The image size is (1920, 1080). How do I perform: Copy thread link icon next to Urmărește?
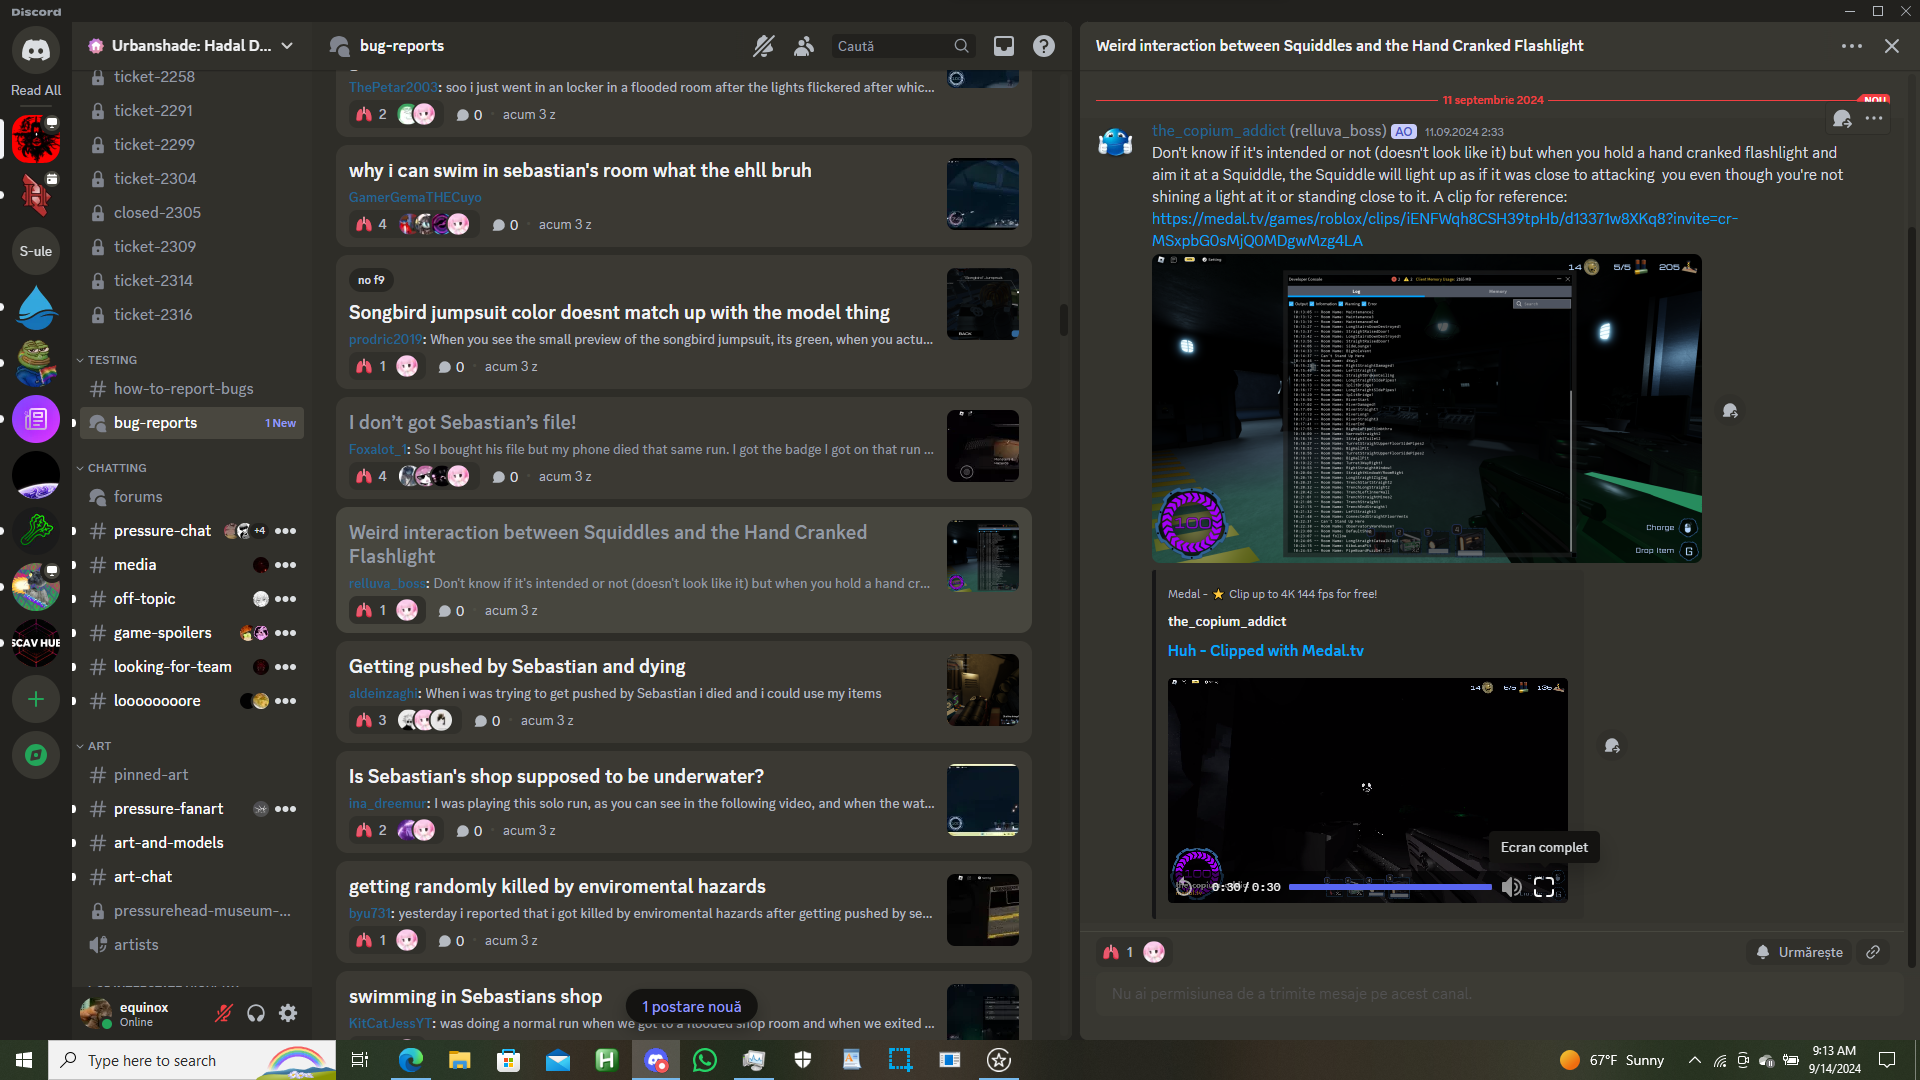(x=1873, y=952)
